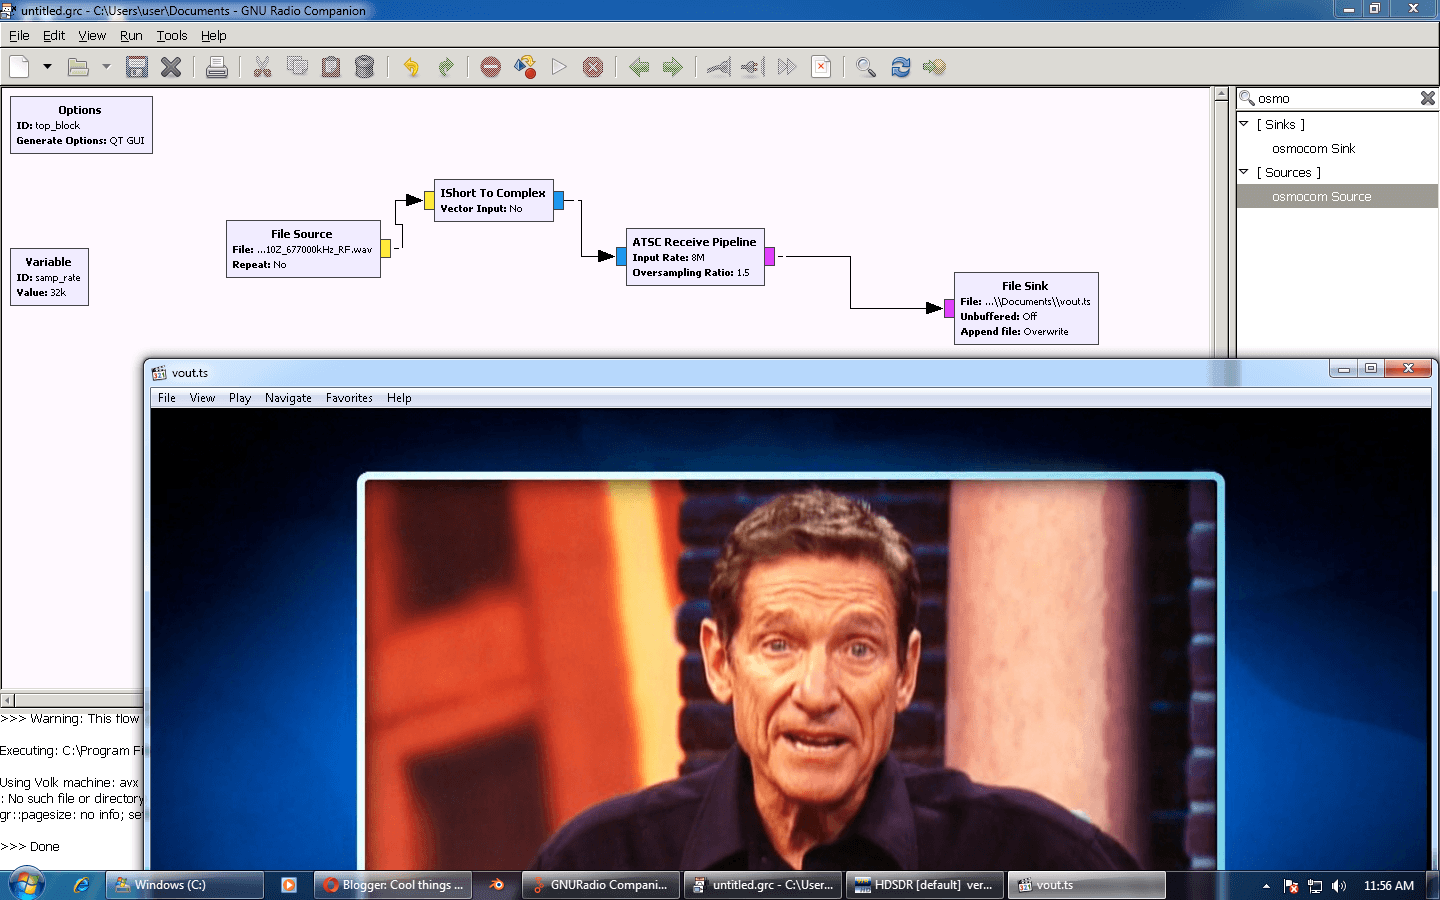The height and width of the screenshot is (900, 1440).
Task: Open the find block search tool
Action: [866, 66]
